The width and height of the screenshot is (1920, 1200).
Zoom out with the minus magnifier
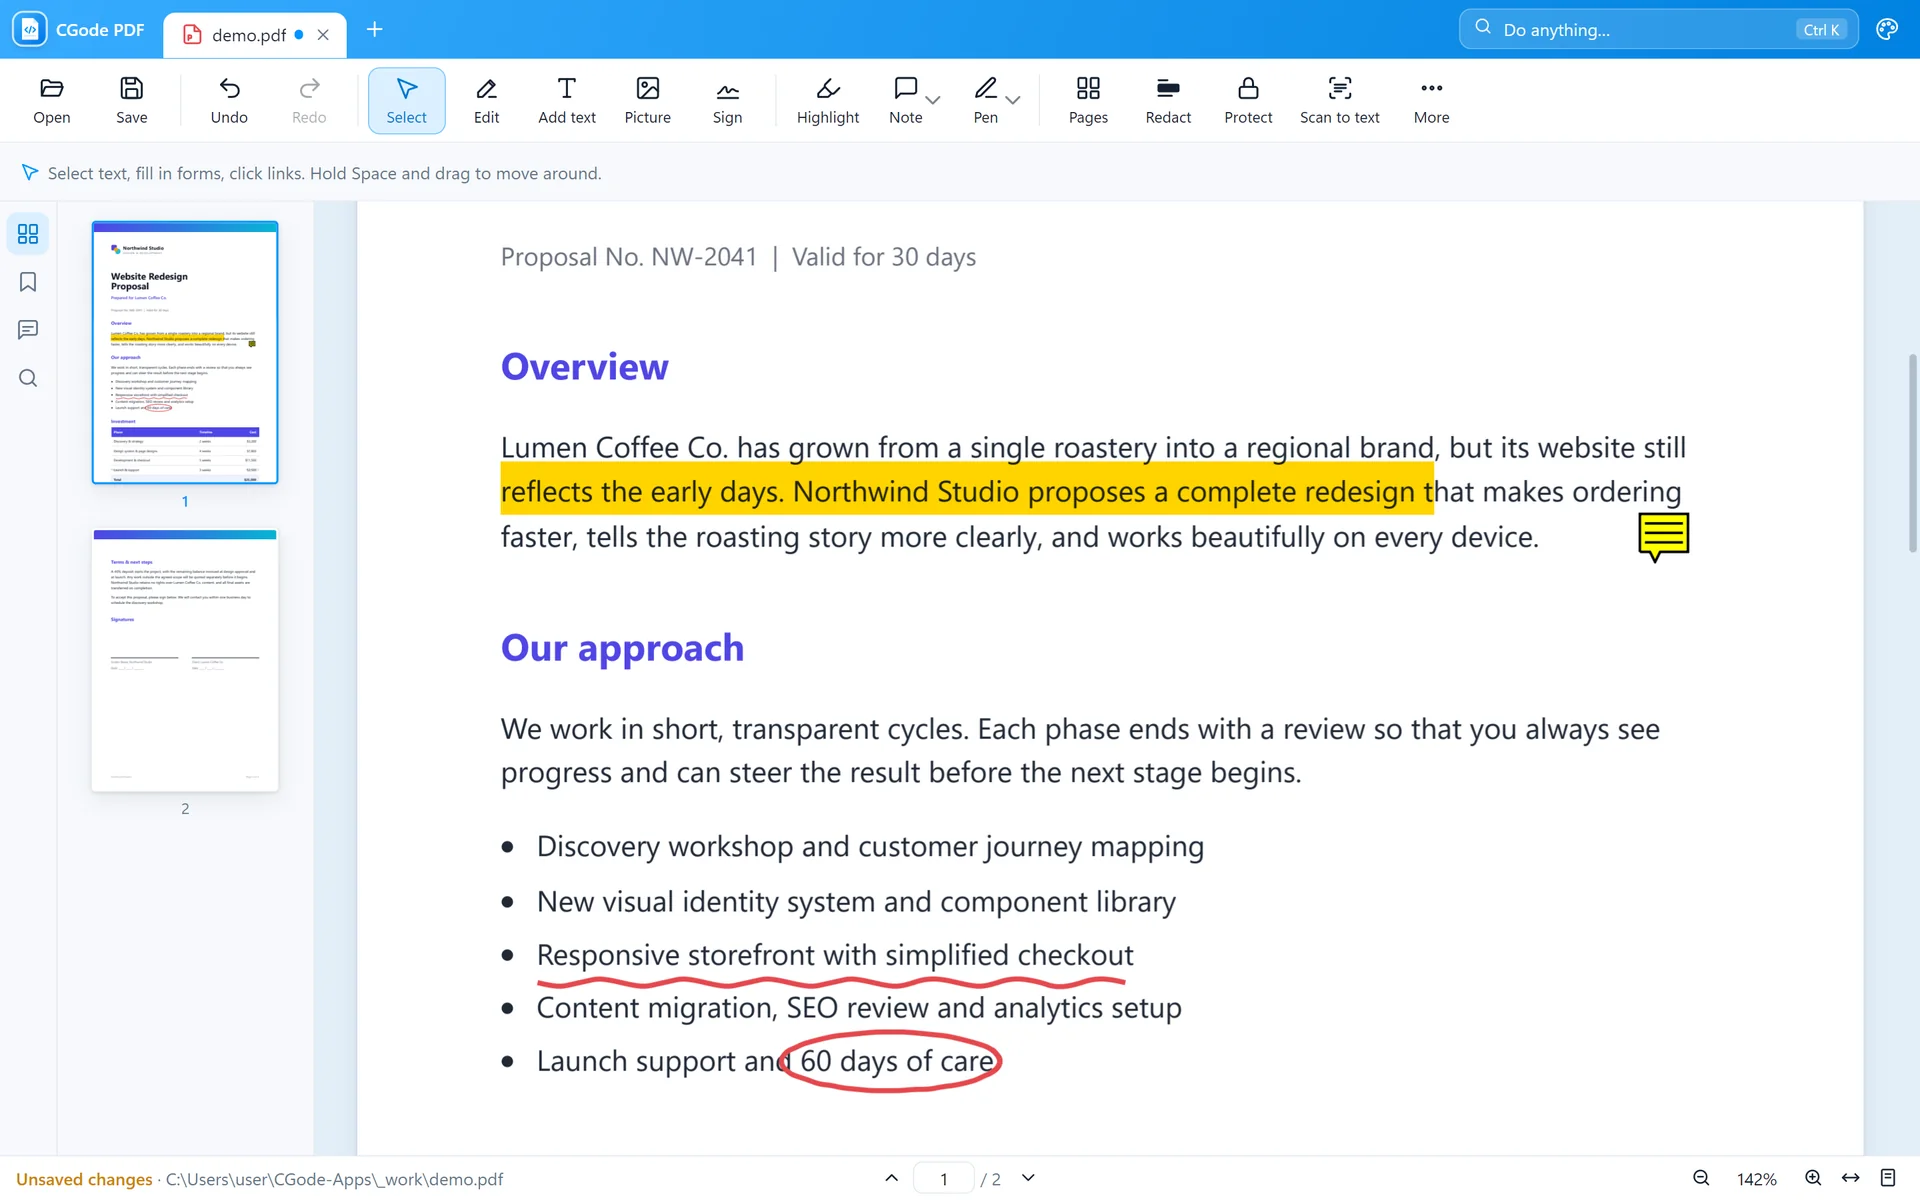click(x=1700, y=1178)
